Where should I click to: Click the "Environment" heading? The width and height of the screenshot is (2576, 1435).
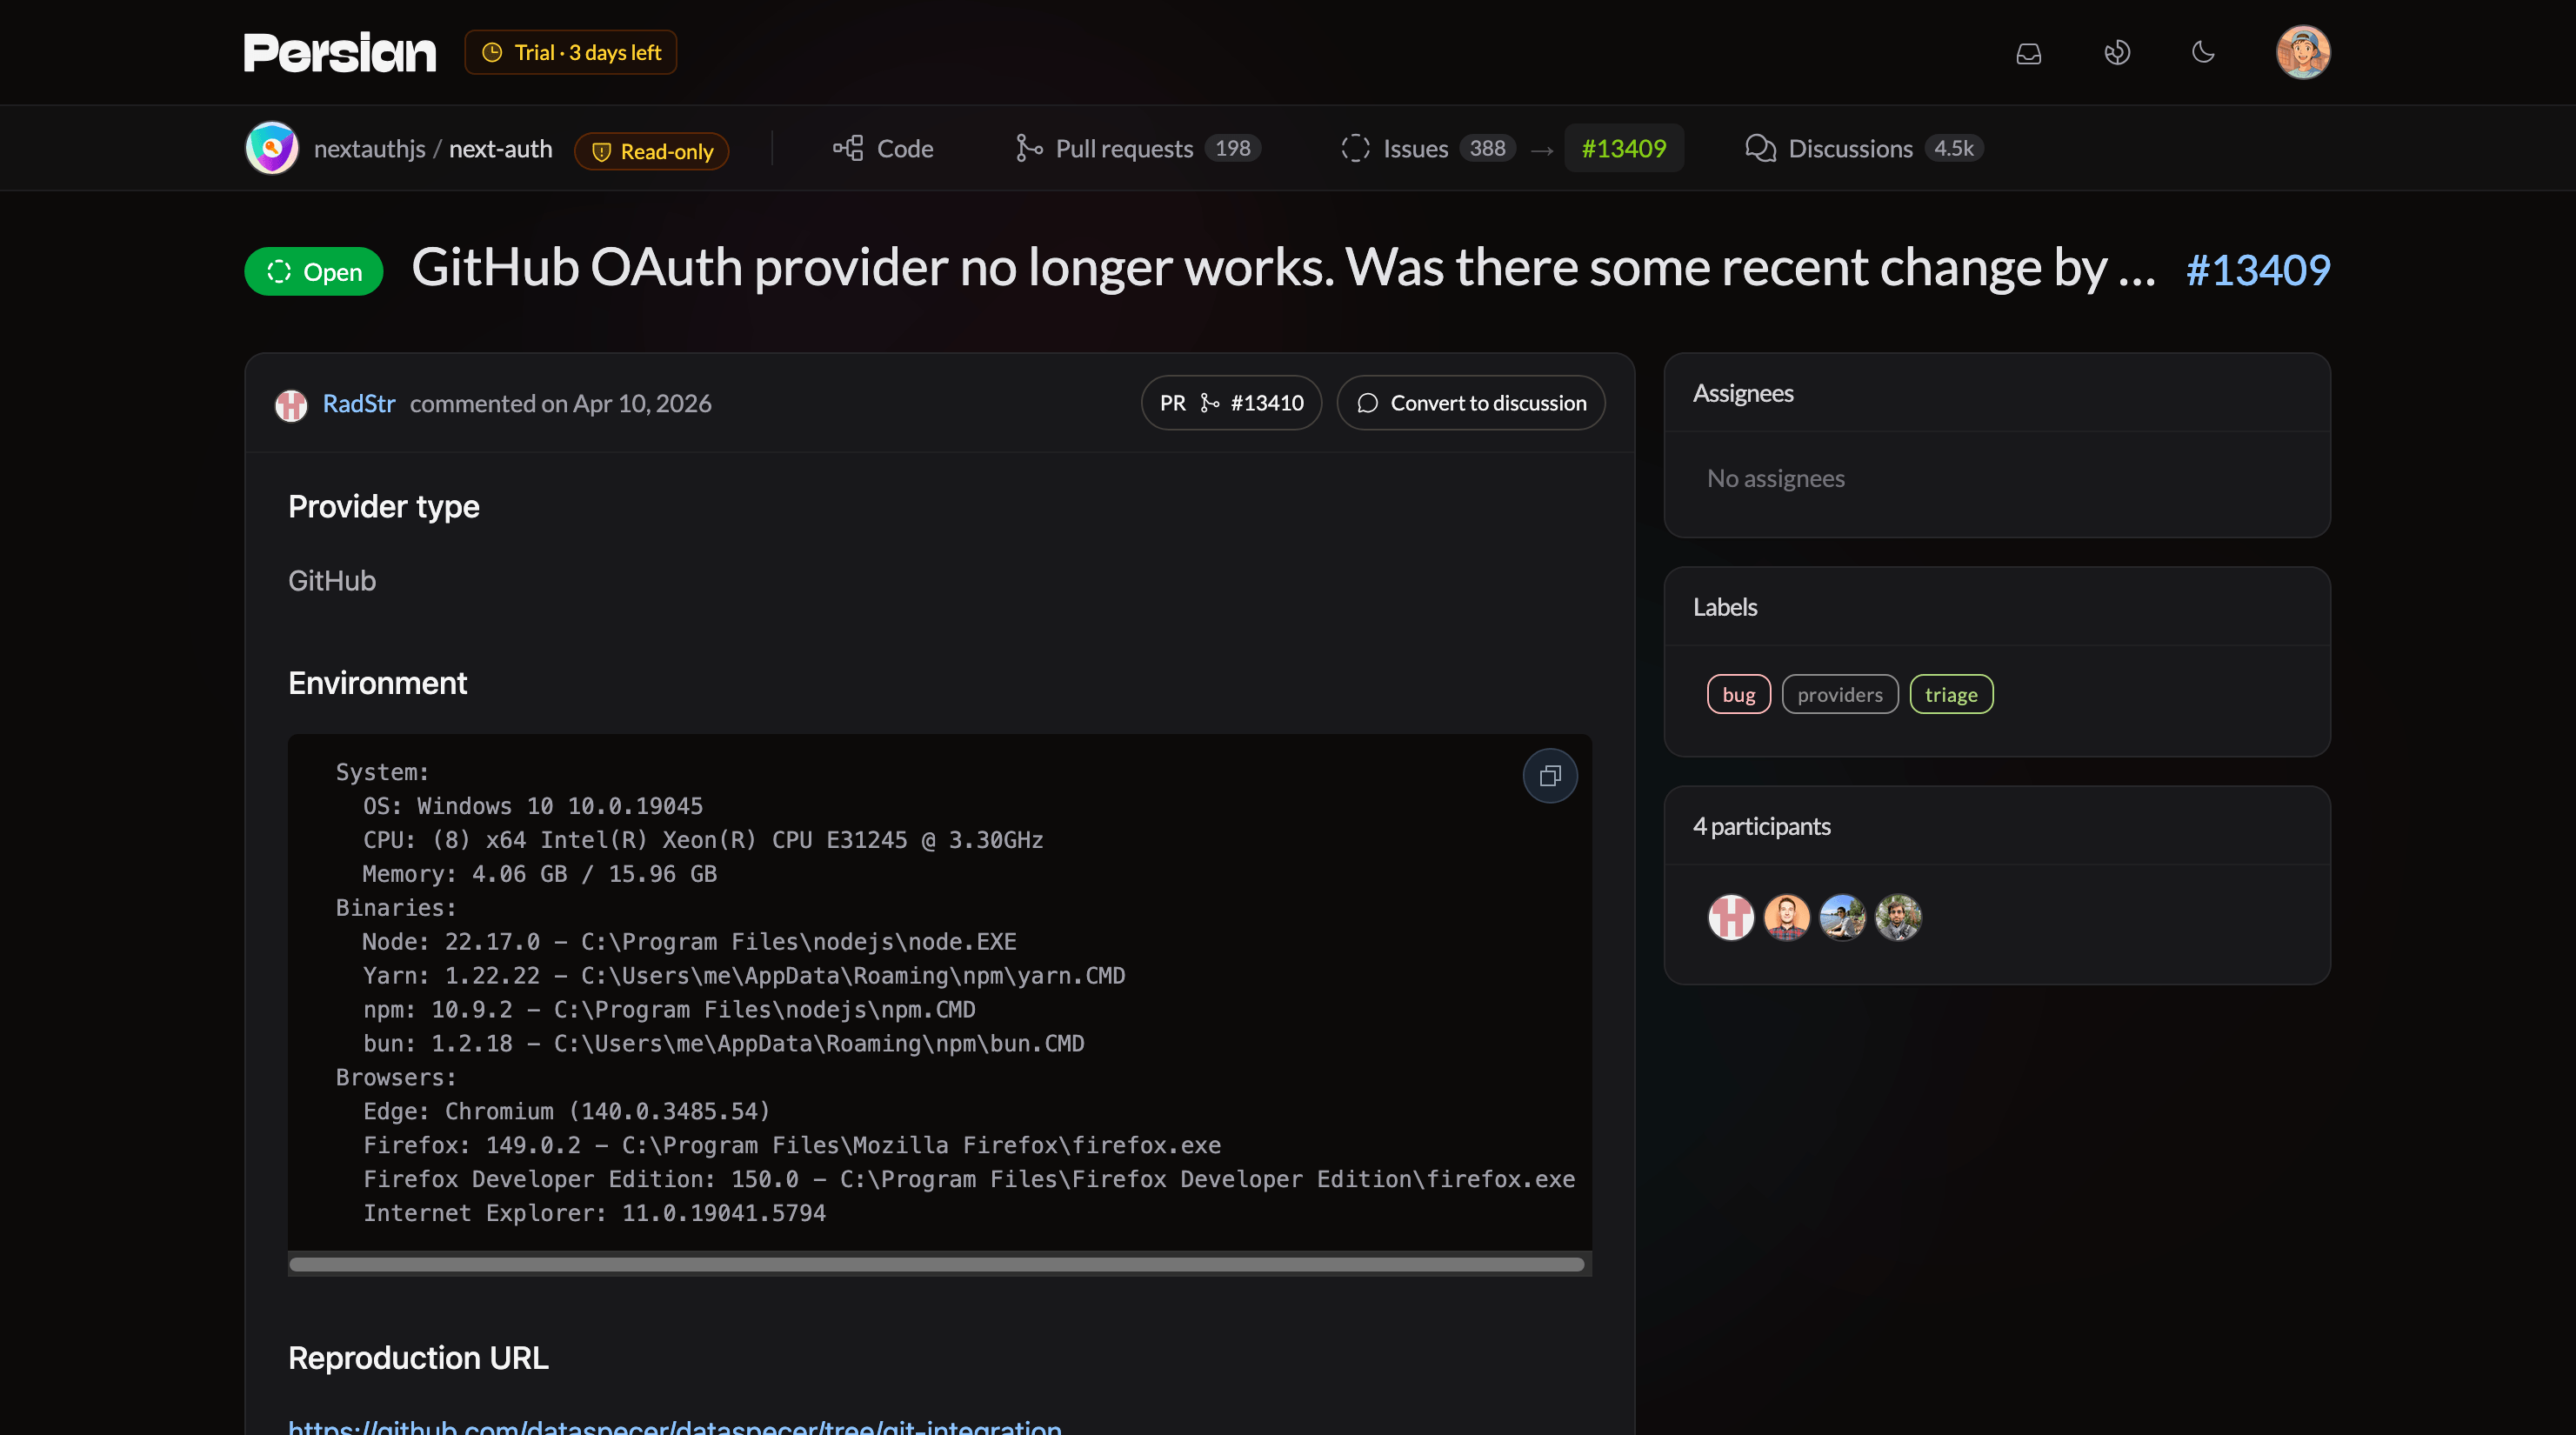click(377, 683)
